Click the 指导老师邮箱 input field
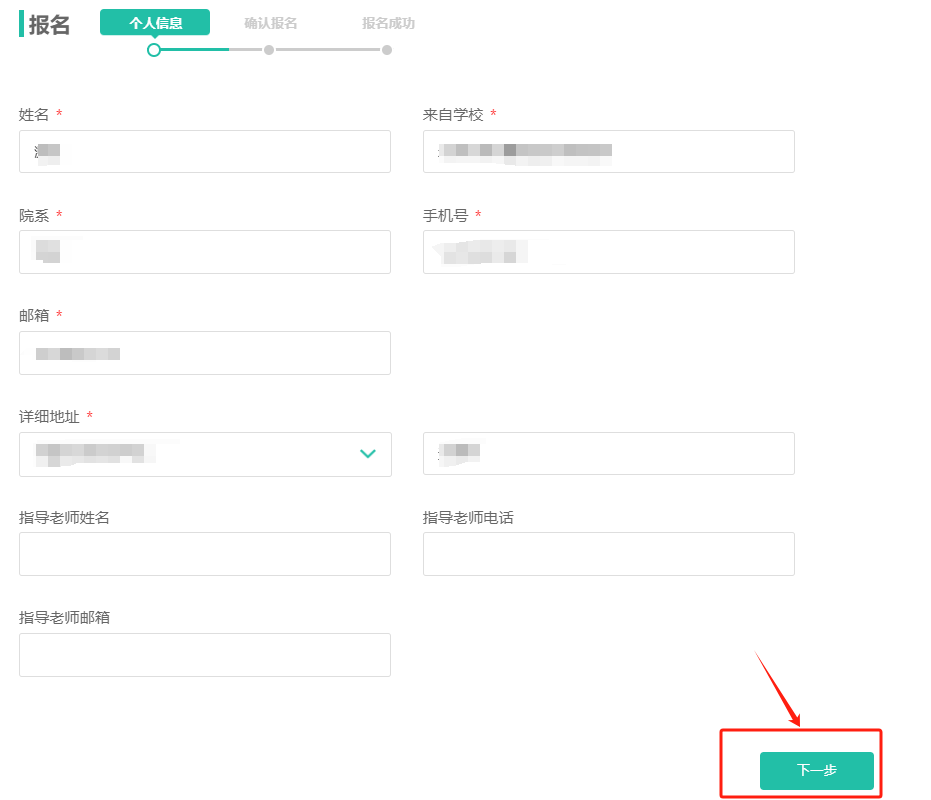Image resolution: width=931 pixels, height=800 pixels. tap(205, 655)
